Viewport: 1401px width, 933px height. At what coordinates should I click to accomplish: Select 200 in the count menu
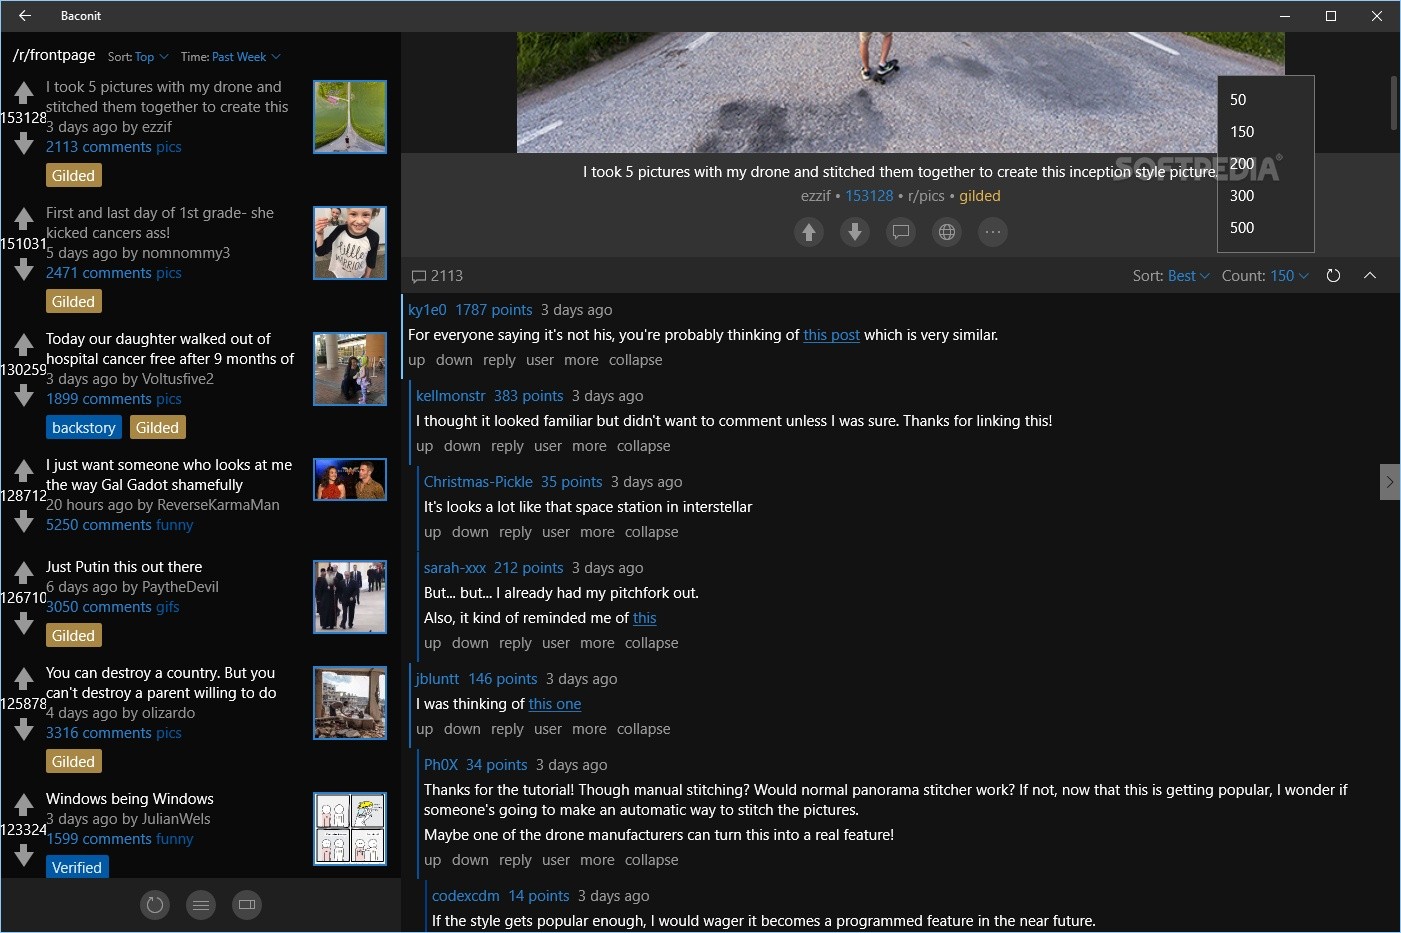1266,164
